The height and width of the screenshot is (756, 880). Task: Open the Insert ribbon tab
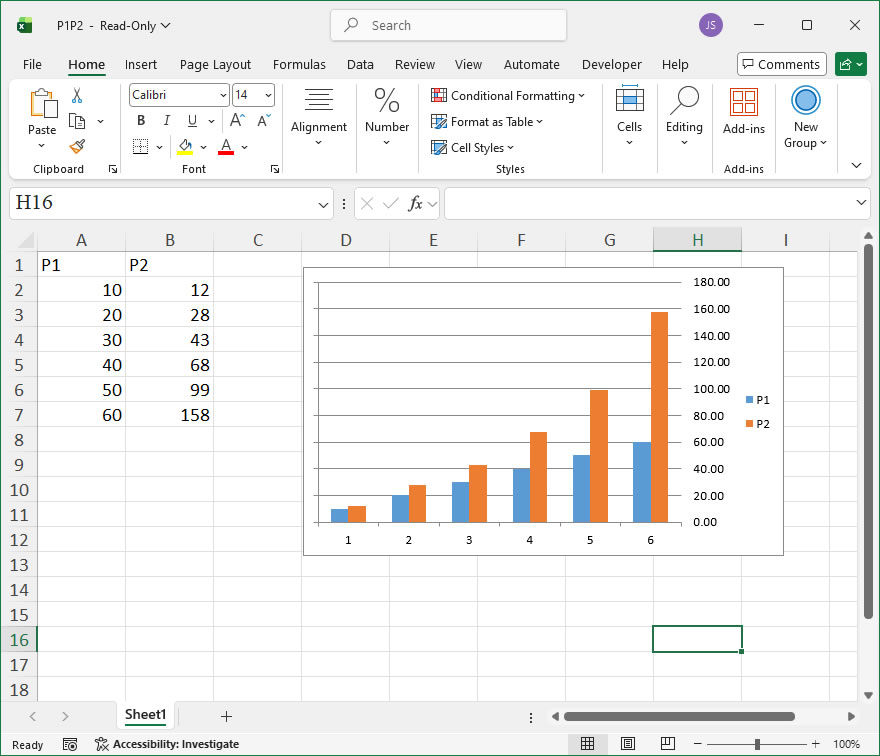point(141,65)
